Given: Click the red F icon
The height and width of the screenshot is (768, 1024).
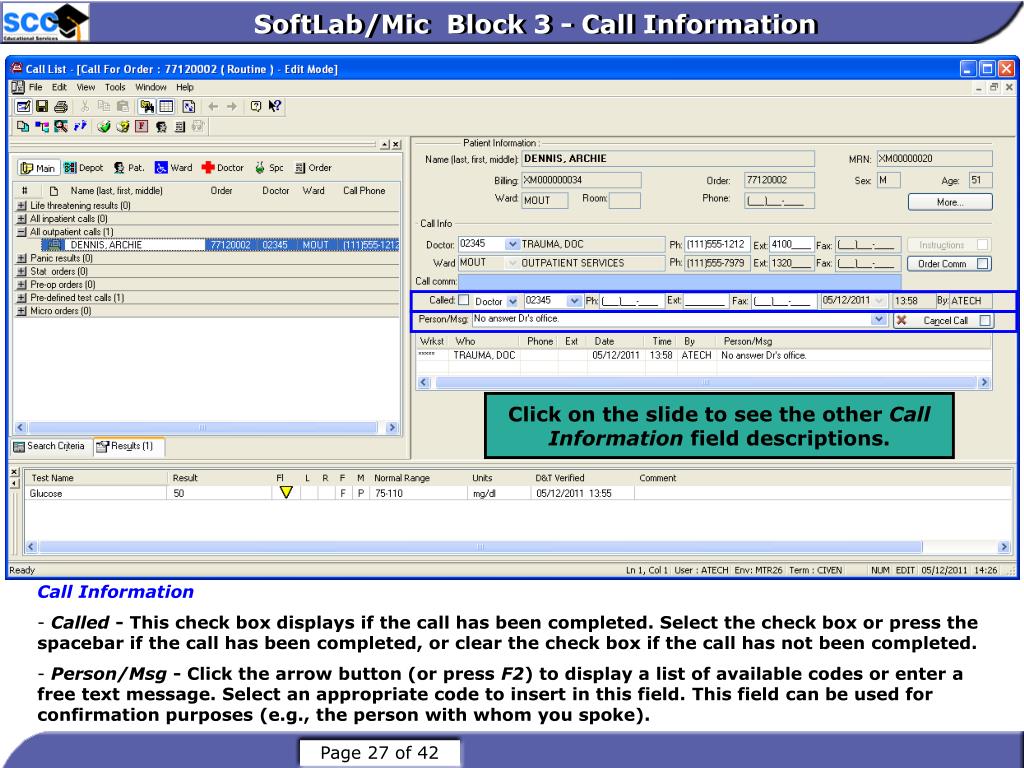Looking at the screenshot, I should [x=141, y=127].
